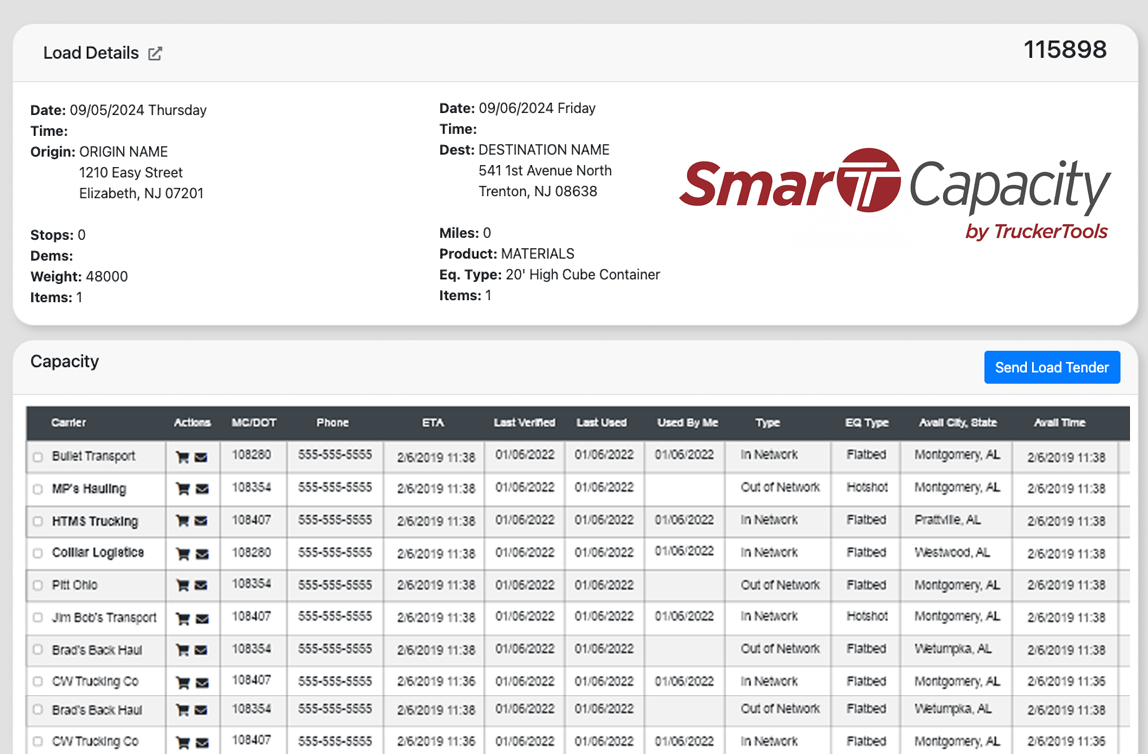1148x754 pixels.
Task: Click the Weight value 48000
Action: coord(107,277)
